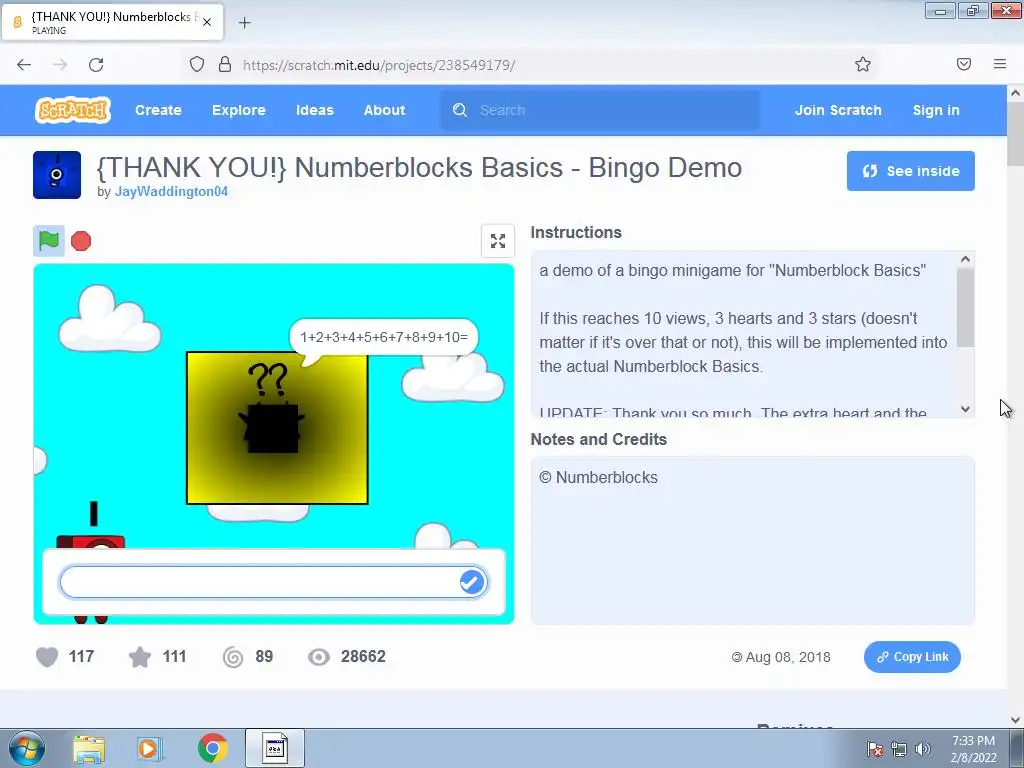Click the Scratch search field
The image size is (1024, 768).
(x=600, y=110)
